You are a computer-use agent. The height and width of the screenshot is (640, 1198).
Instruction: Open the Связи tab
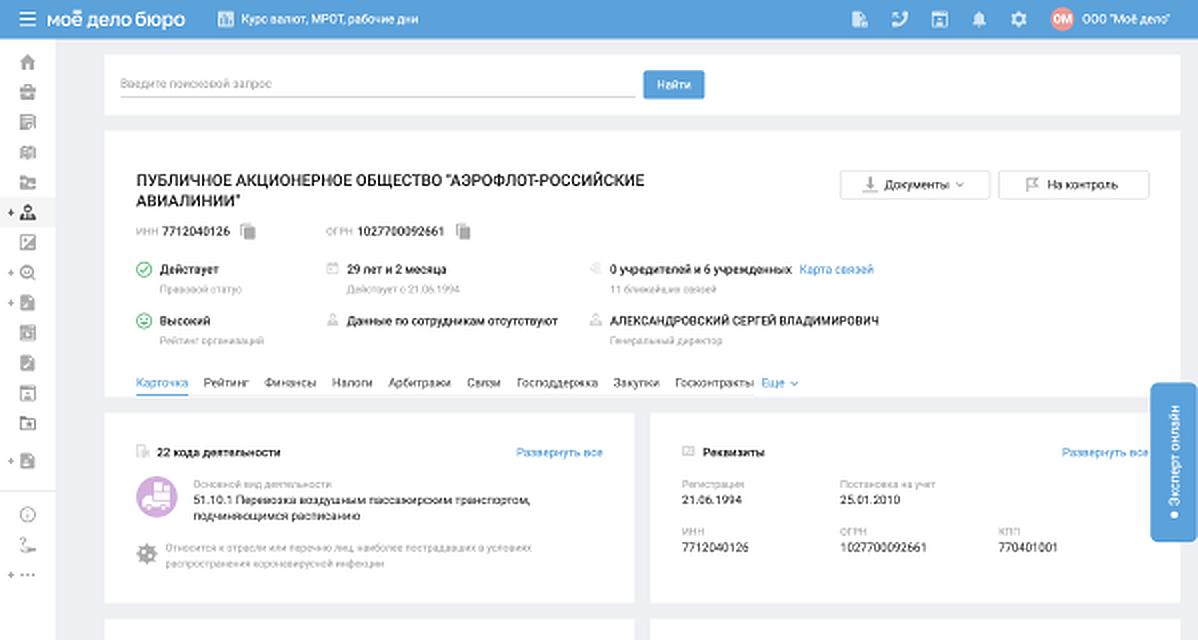[x=484, y=383]
